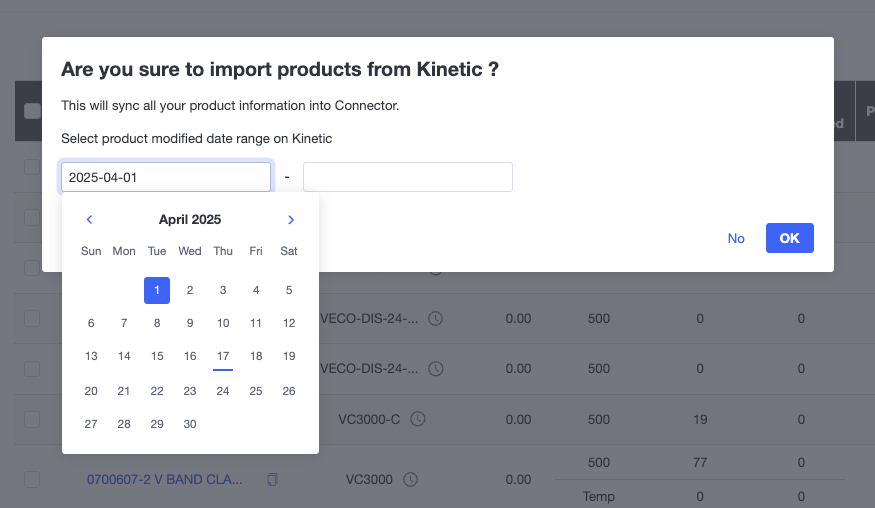
Task: Select April 13 in calendar
Action: [91, 356]
